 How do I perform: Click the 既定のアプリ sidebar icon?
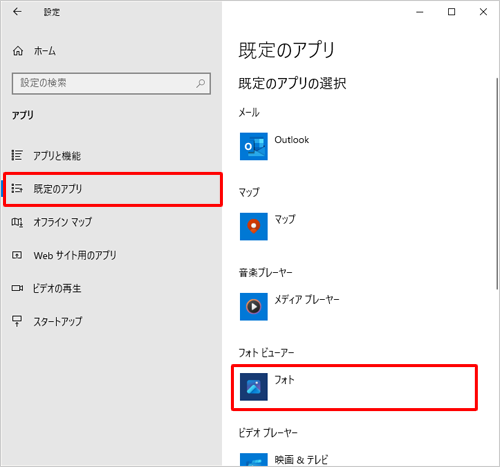coord(17,188)
